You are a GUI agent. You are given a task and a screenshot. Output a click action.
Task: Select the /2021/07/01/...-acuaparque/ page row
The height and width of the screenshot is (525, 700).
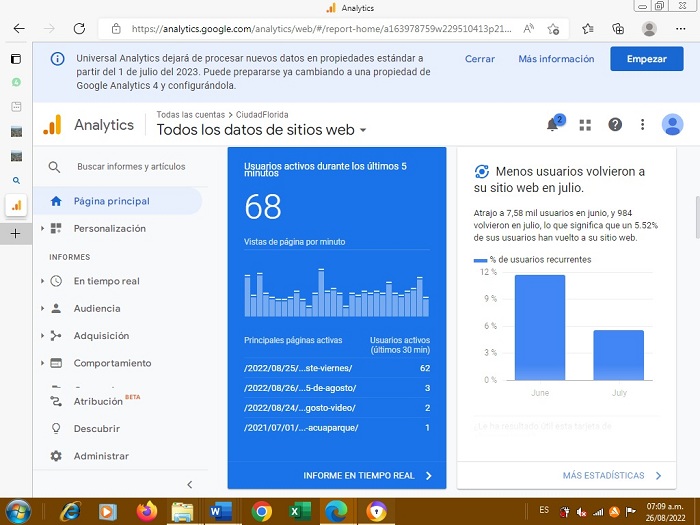[337, 428]
